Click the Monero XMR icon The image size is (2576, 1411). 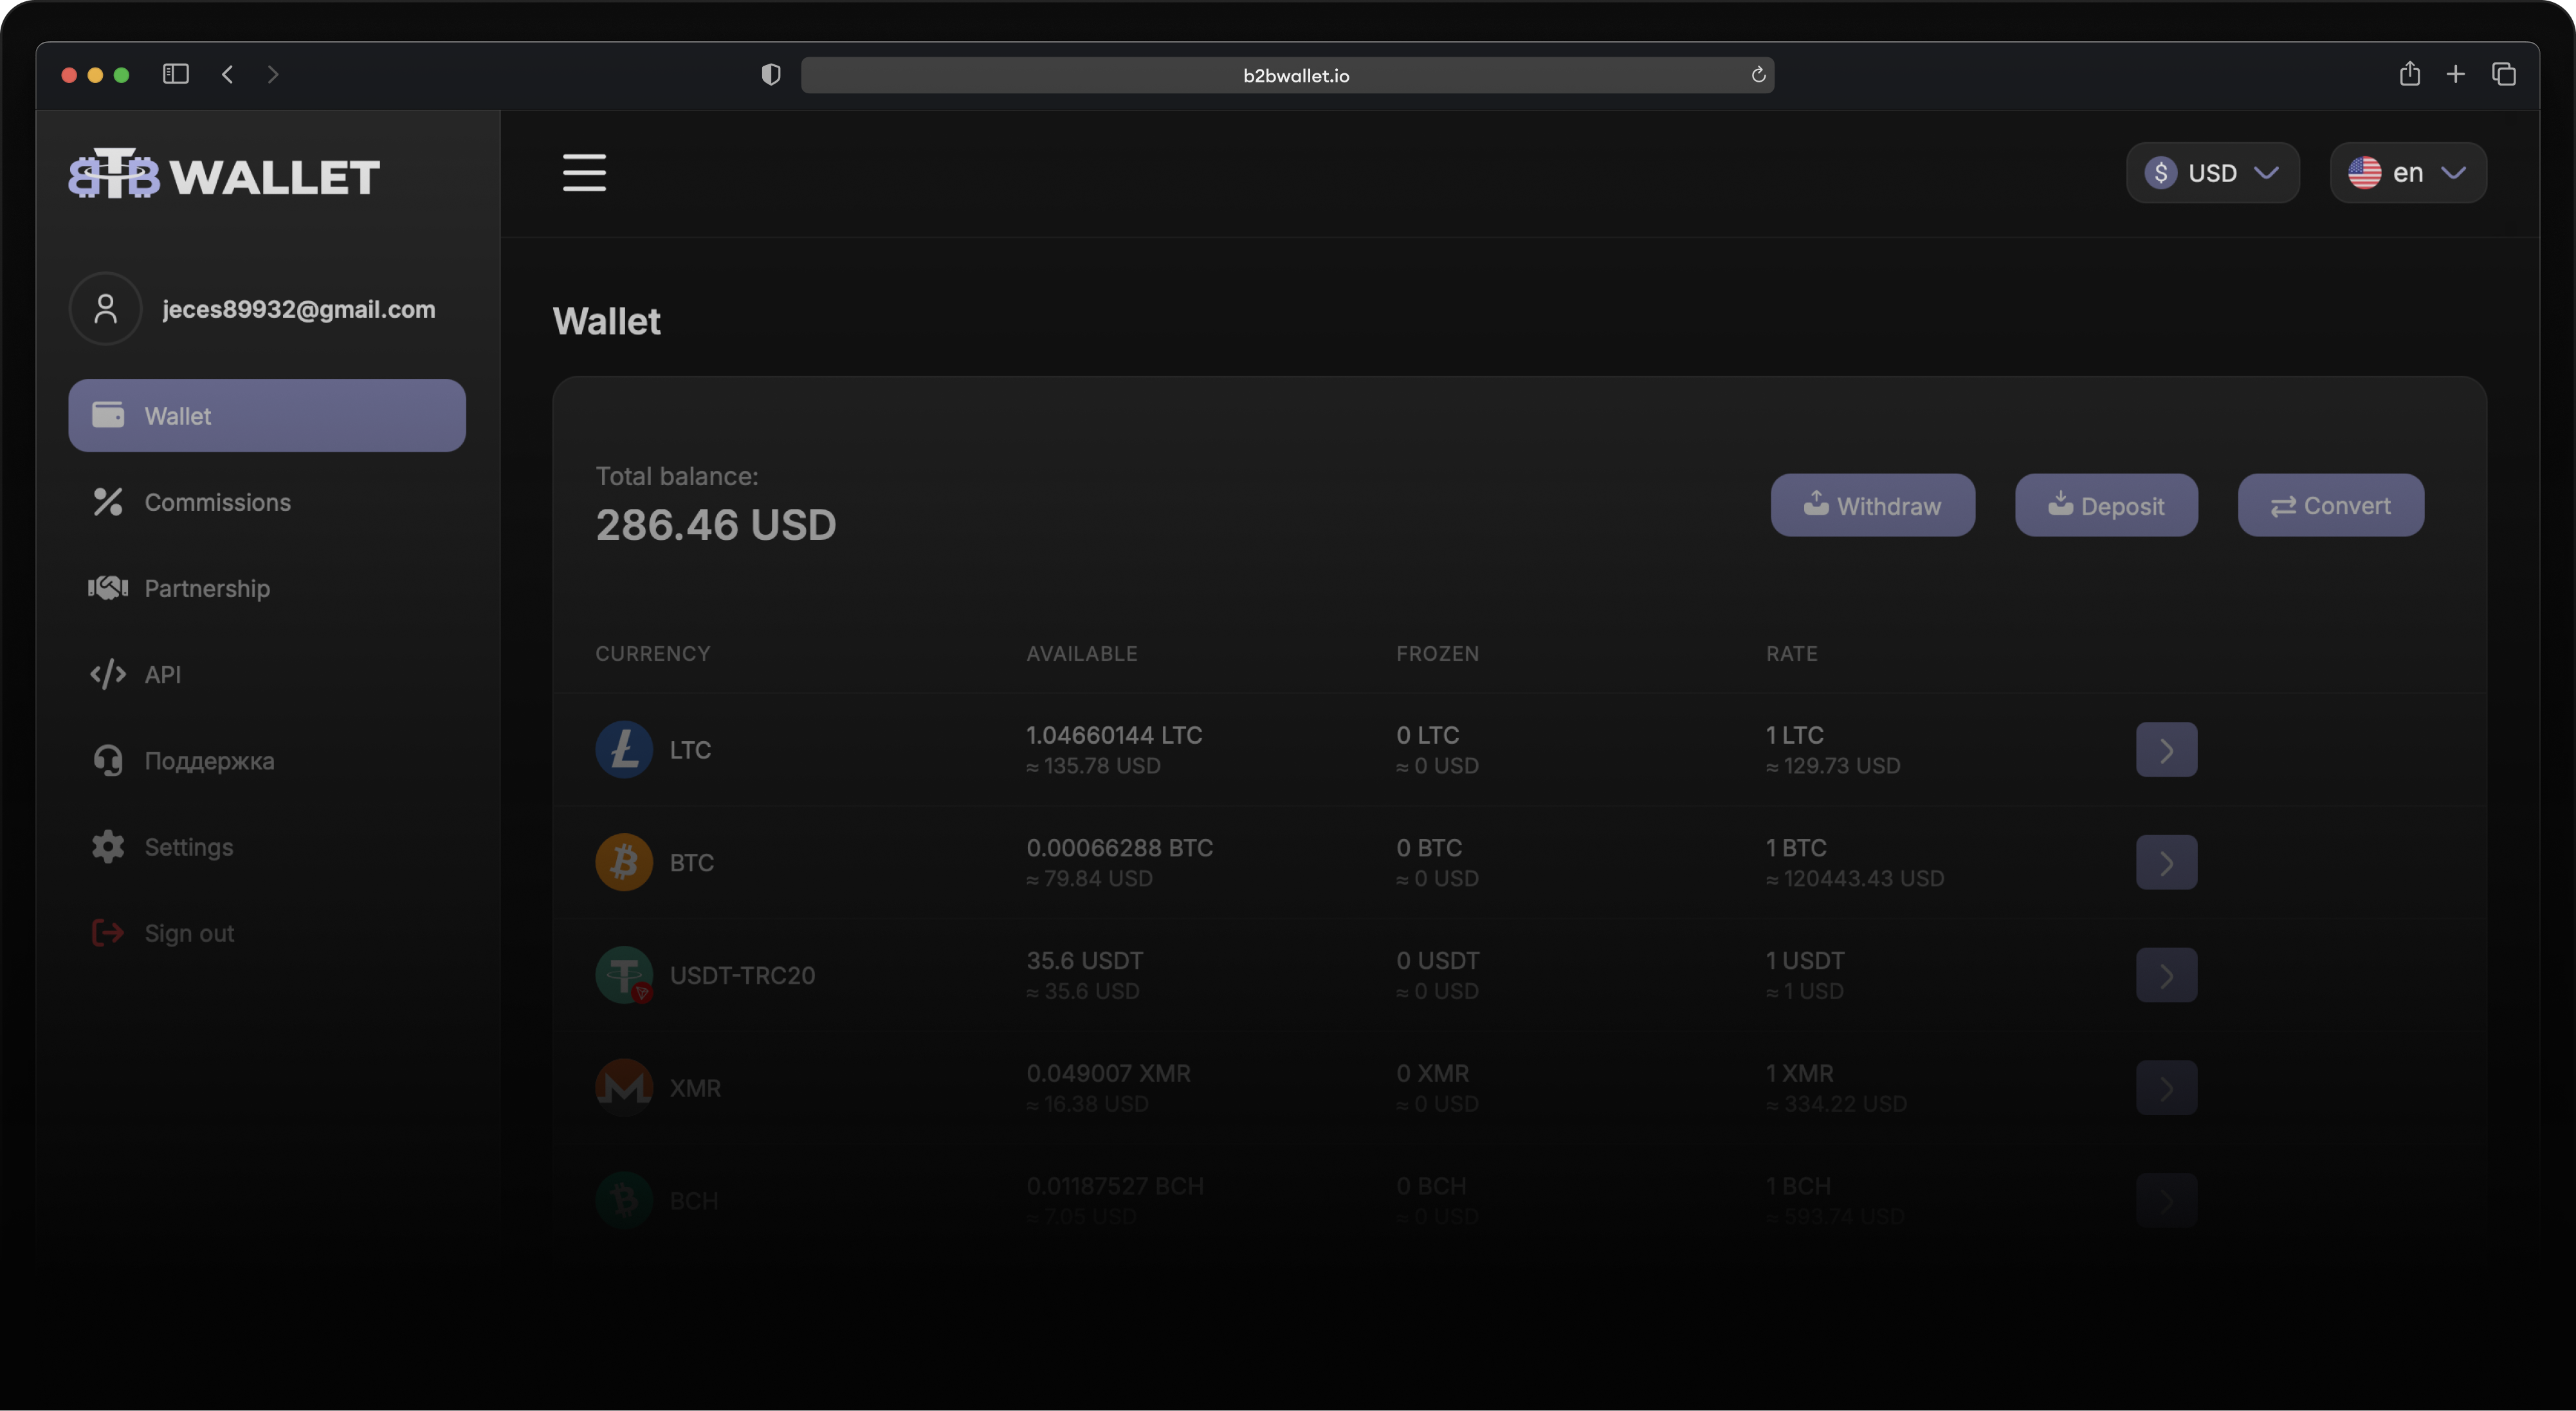point(624,1087)
